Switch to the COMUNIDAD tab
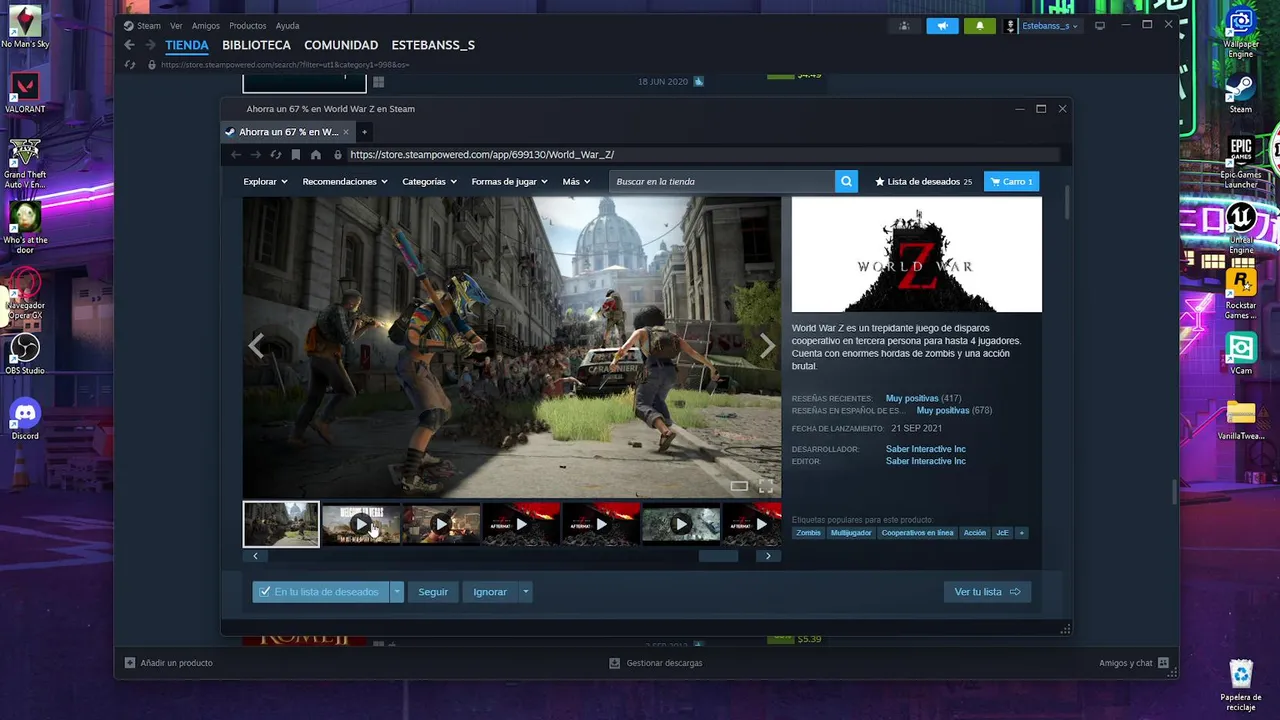Screen dimensions: 1280x720 (x=341, y=45)
